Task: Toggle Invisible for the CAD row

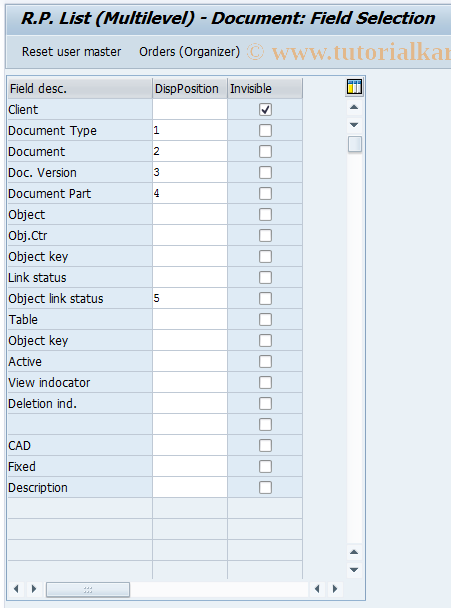Action: pyautogui.click(x=265, y=446)
